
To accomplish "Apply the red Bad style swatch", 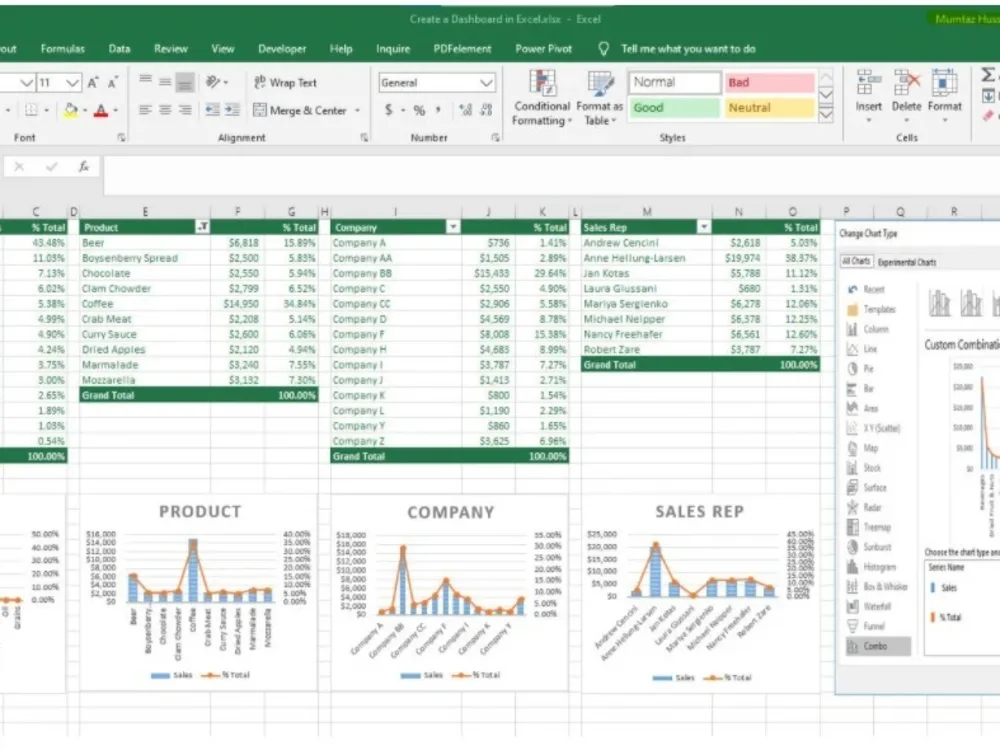I will pos(768,82).
